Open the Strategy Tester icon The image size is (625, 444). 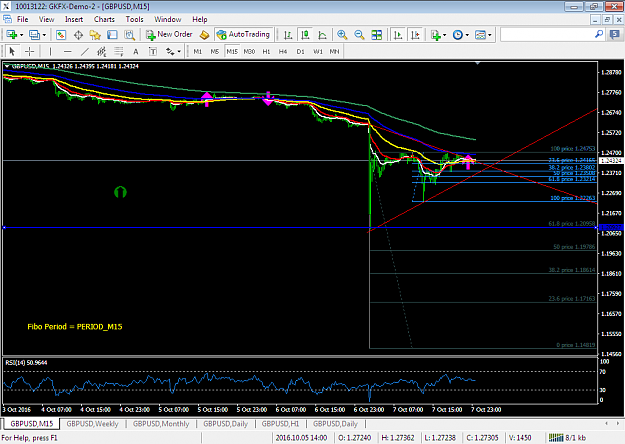coord(130,35)
